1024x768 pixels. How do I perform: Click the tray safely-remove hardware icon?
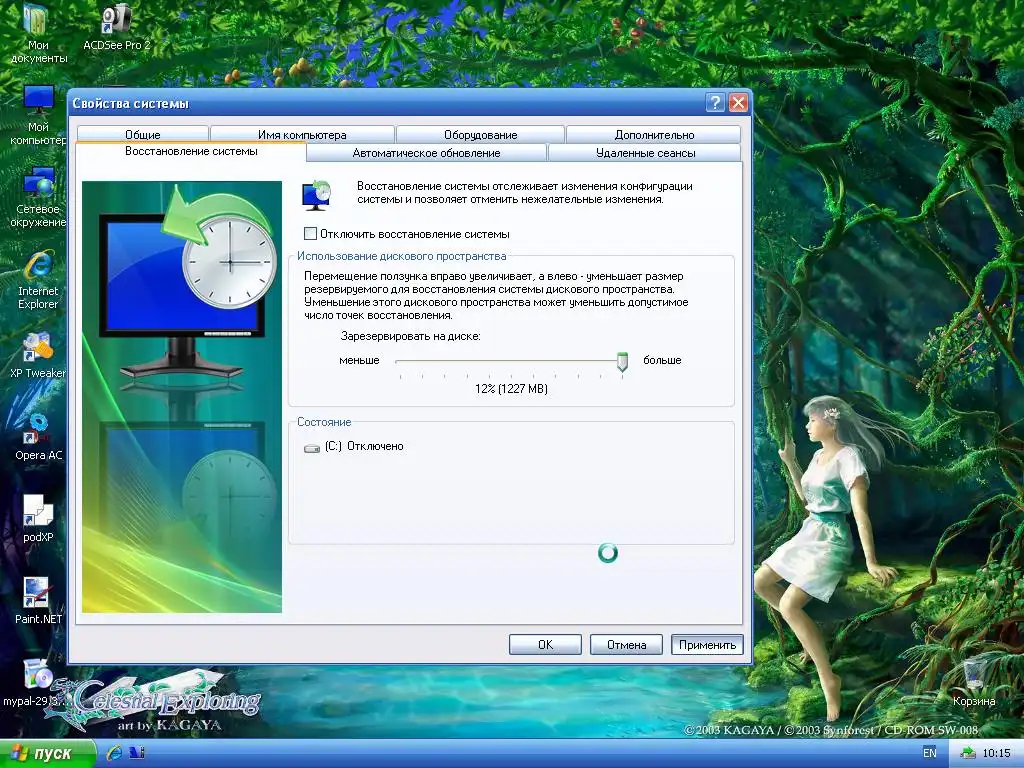coord(967,753)
